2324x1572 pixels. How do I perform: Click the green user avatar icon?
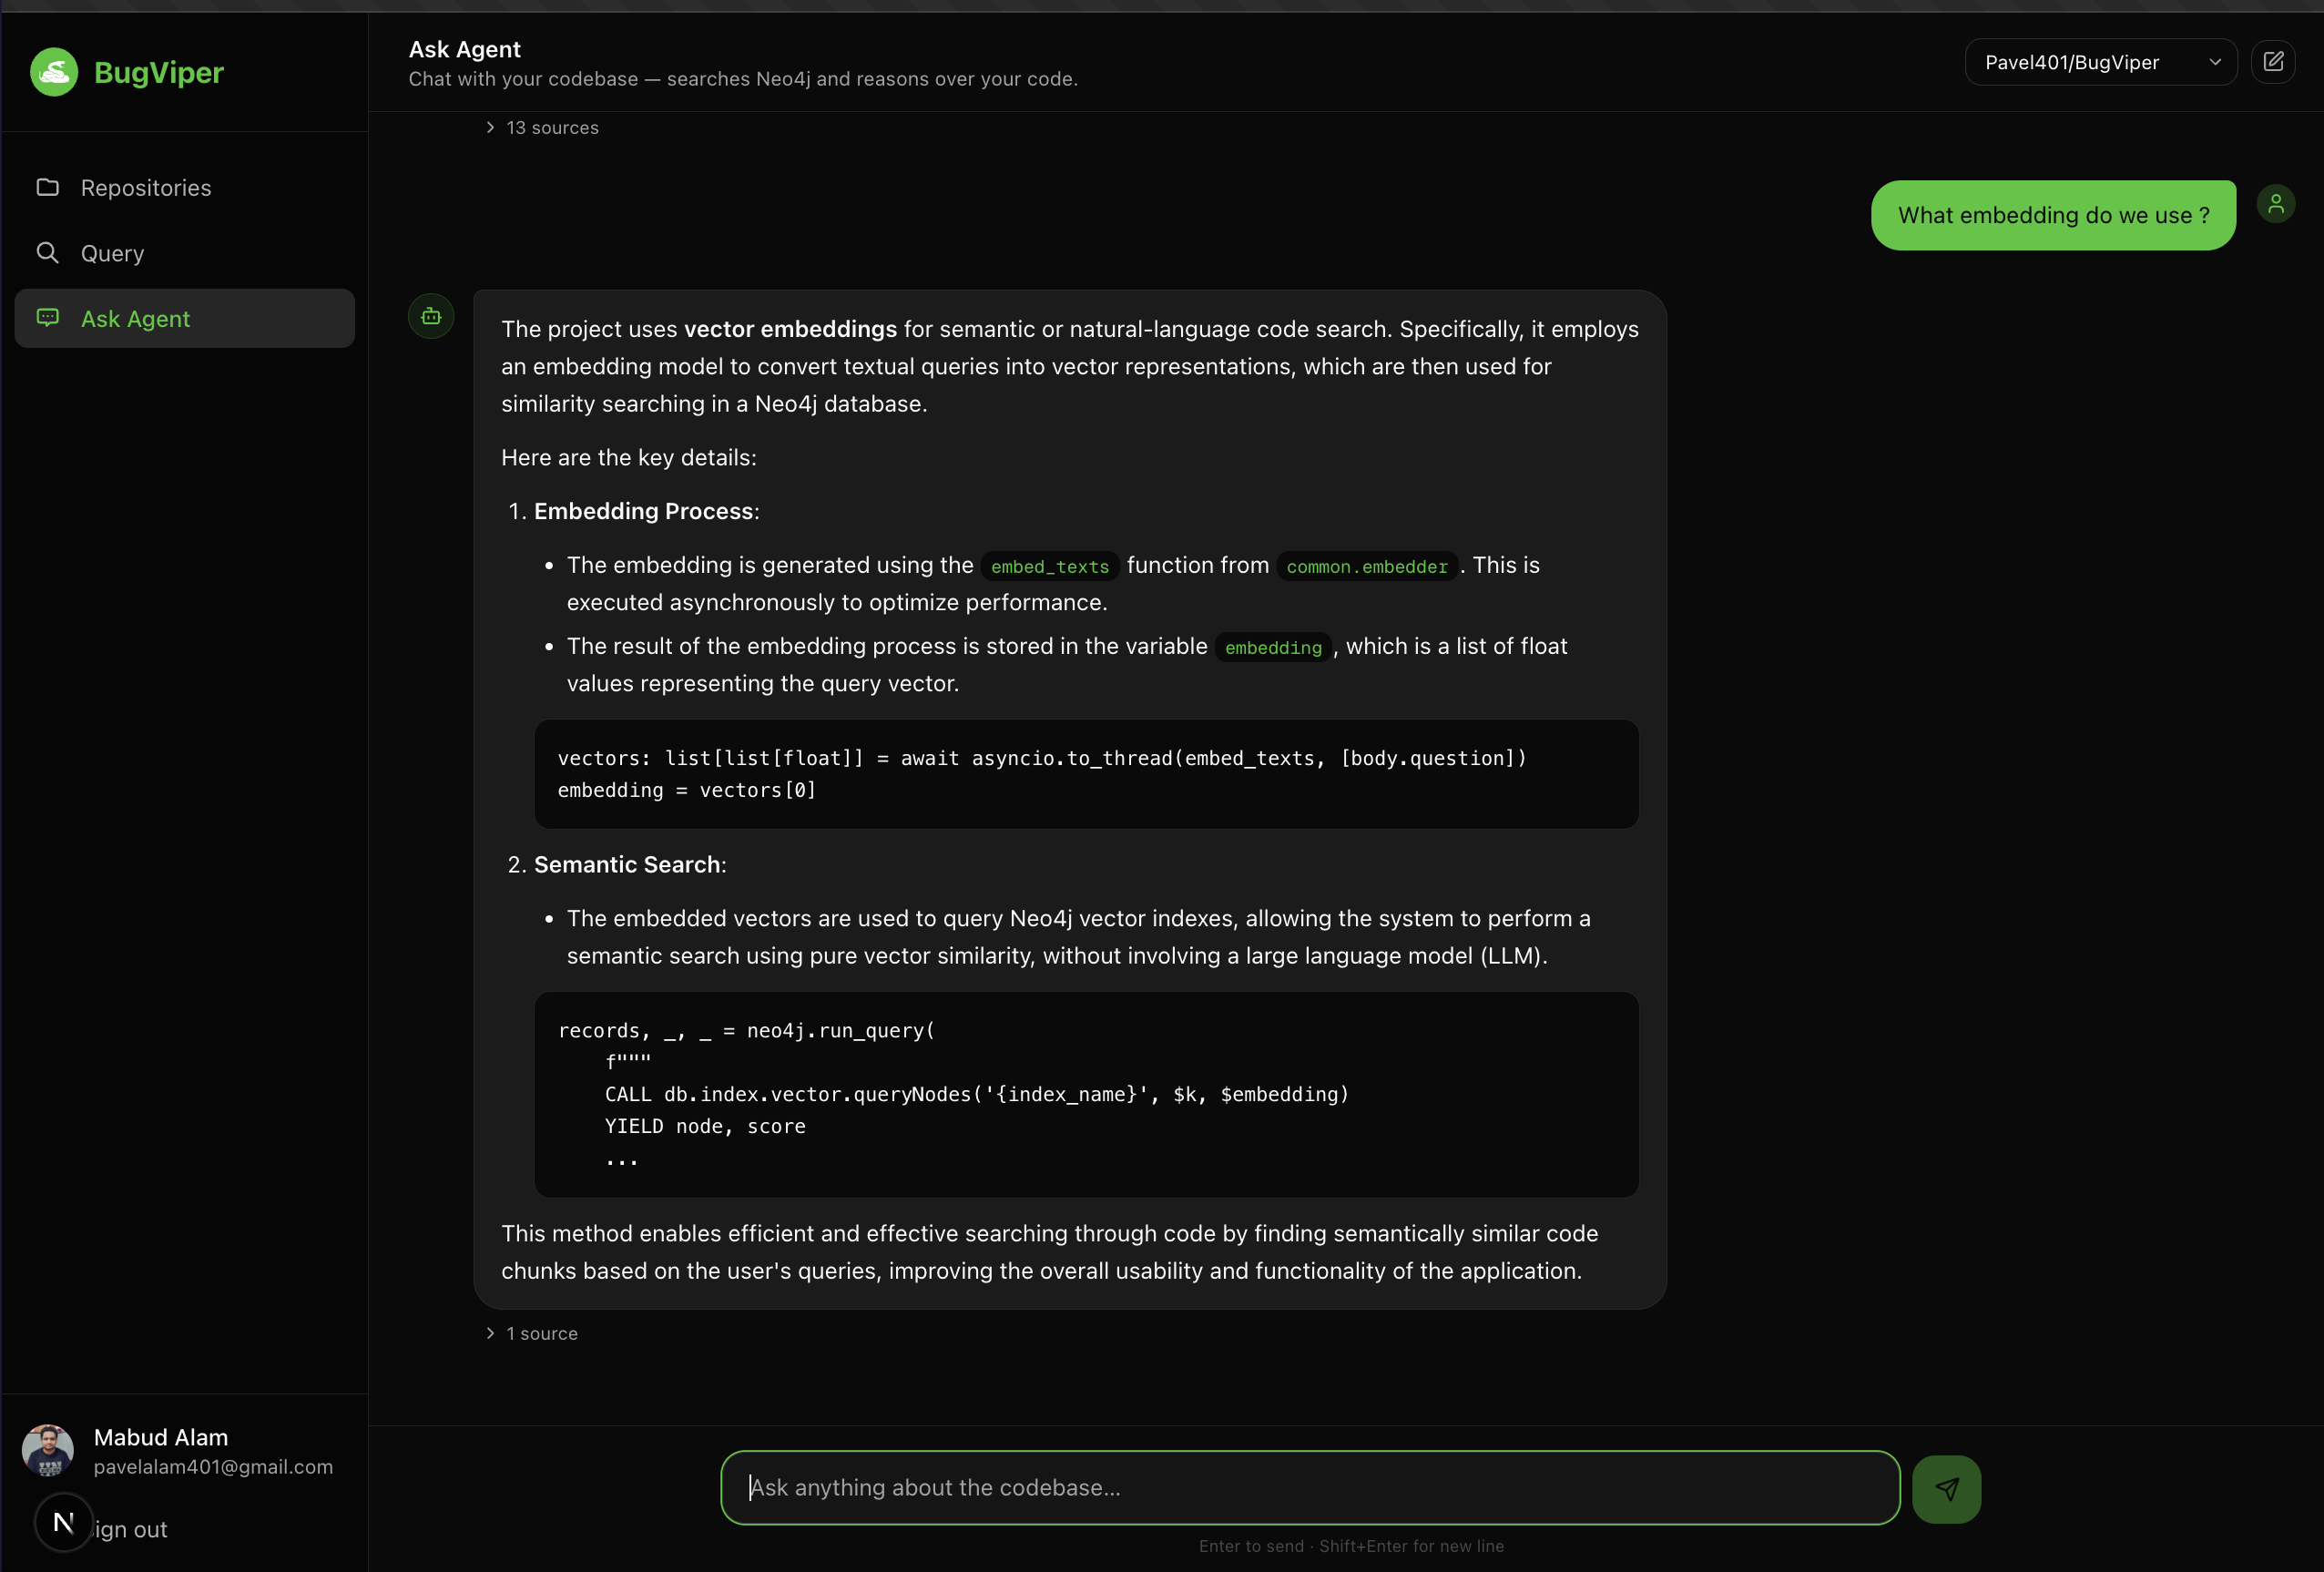click(x=2275, y=204)
